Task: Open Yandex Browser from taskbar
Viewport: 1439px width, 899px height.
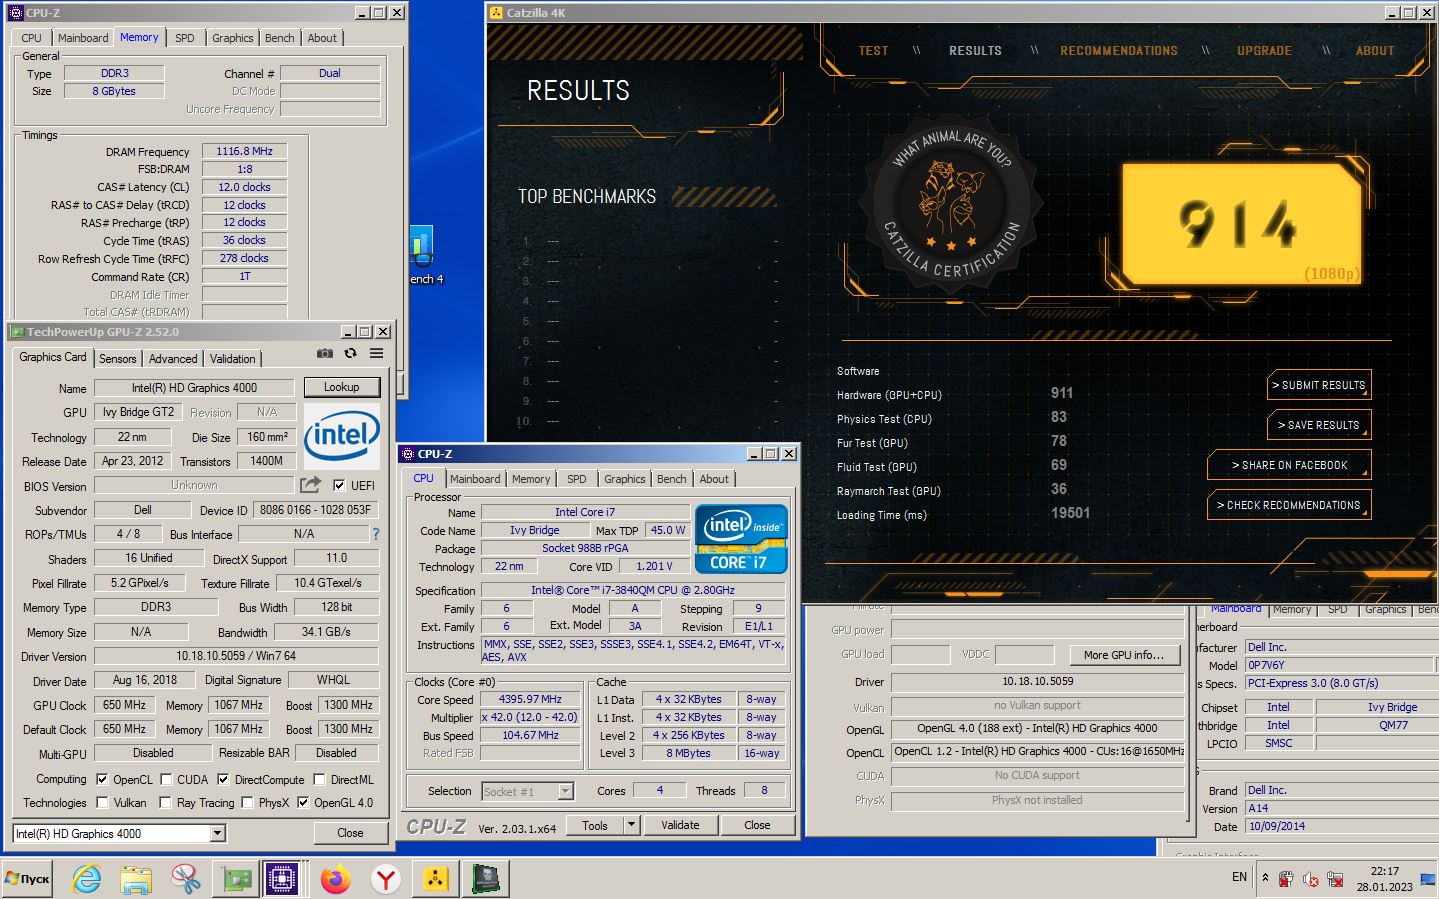Action: 385,879
